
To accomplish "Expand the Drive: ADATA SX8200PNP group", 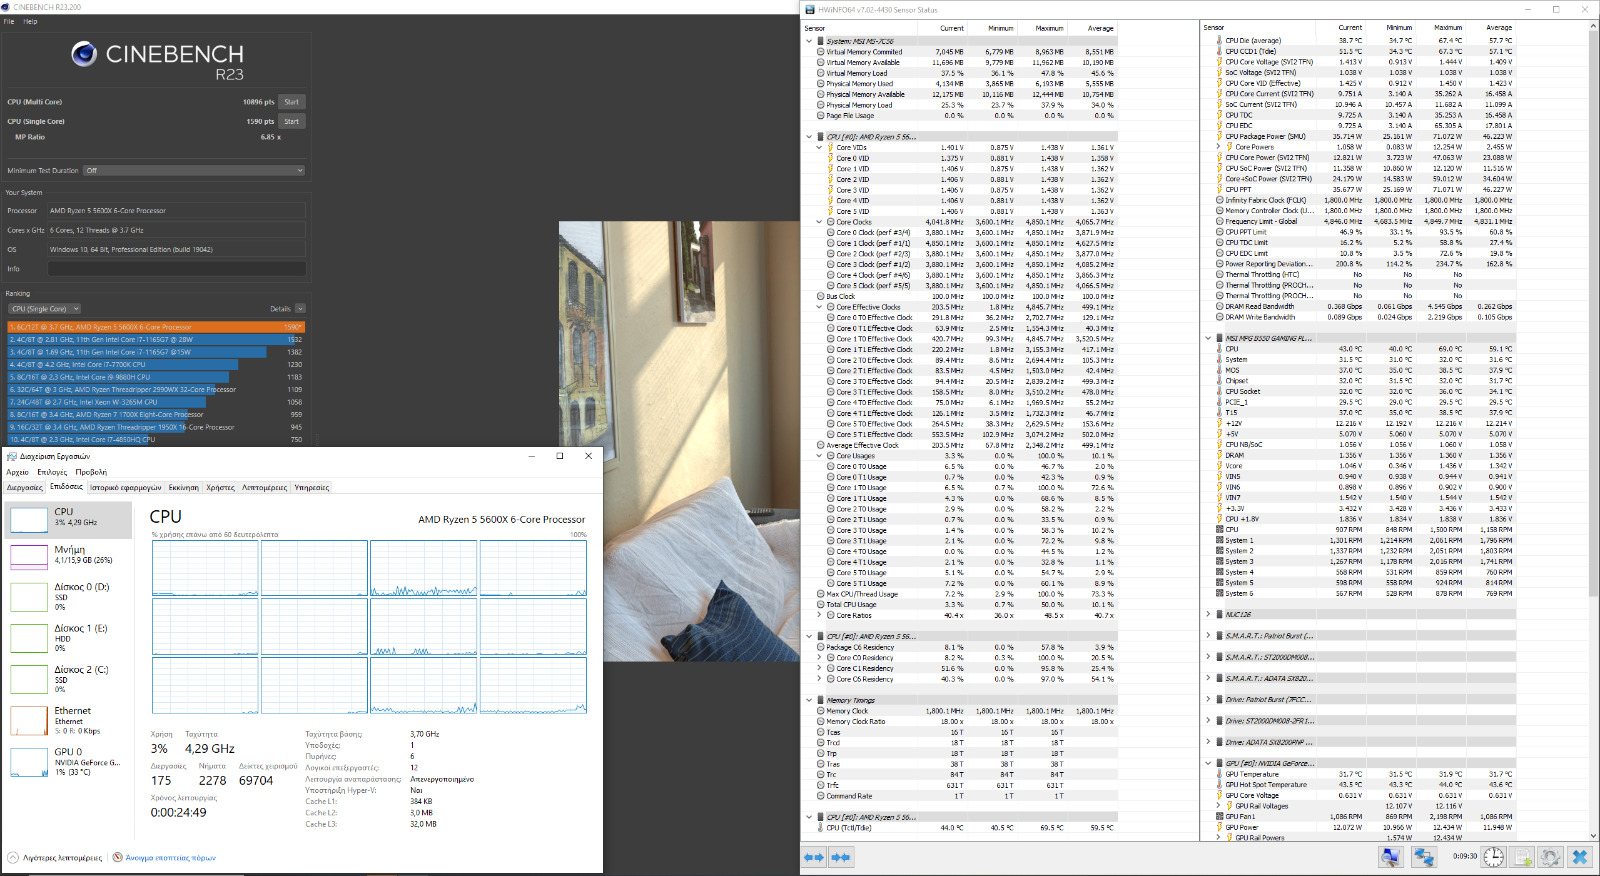I will 1208,742.
